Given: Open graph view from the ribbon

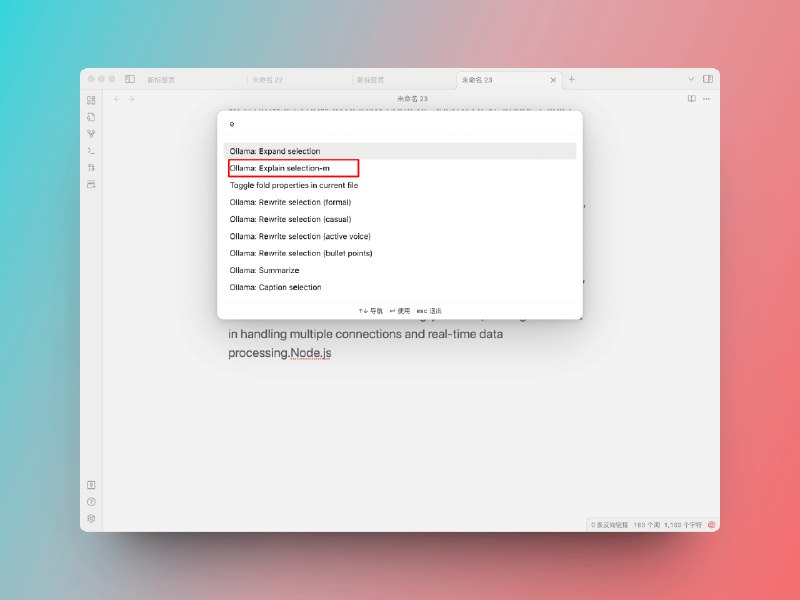Looking at the screenshot, I should (91, 134).
